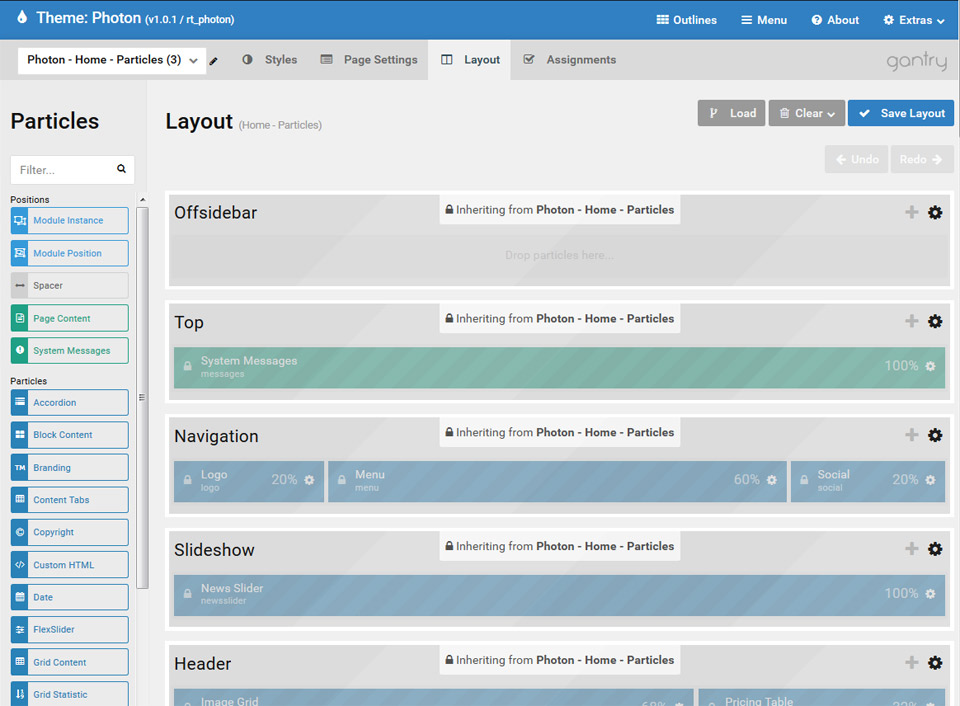960x706 pixels.
Task: Open Logo particle settings gear
Action: coord(309,480)
